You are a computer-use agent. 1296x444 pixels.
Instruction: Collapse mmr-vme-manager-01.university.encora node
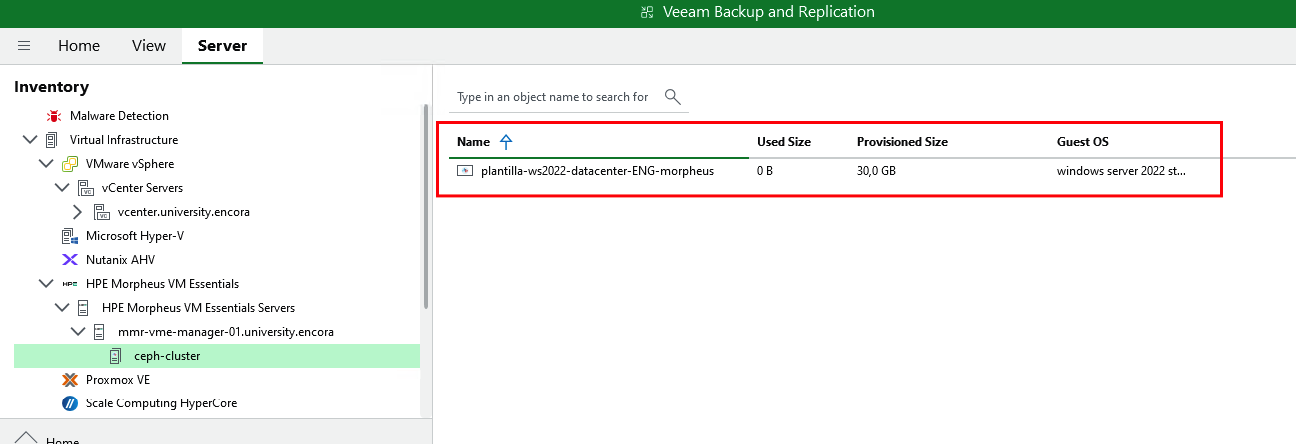(x=78, y=332)
